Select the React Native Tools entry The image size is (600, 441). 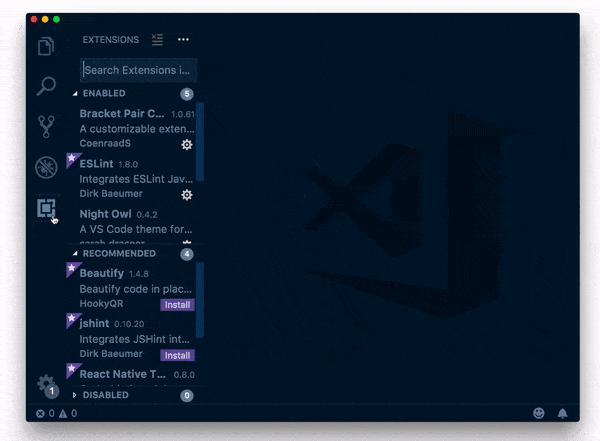pyautogui.click(x=132, y=376)
